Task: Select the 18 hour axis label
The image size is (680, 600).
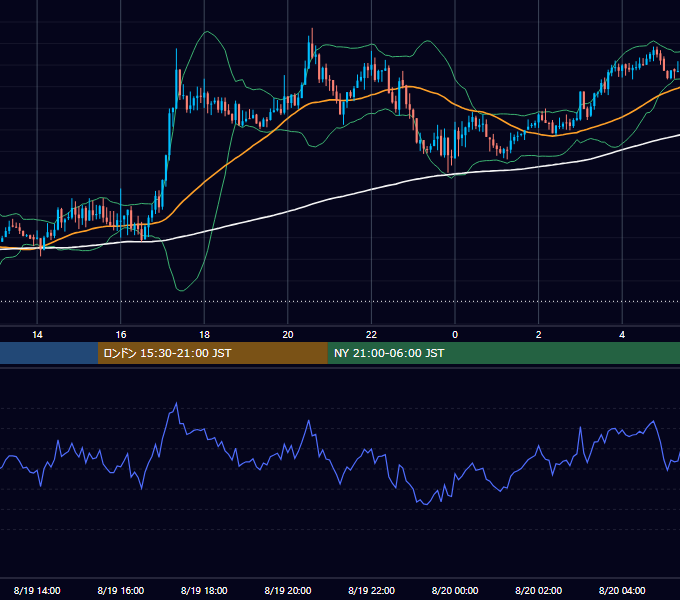Action: (204, 335)
